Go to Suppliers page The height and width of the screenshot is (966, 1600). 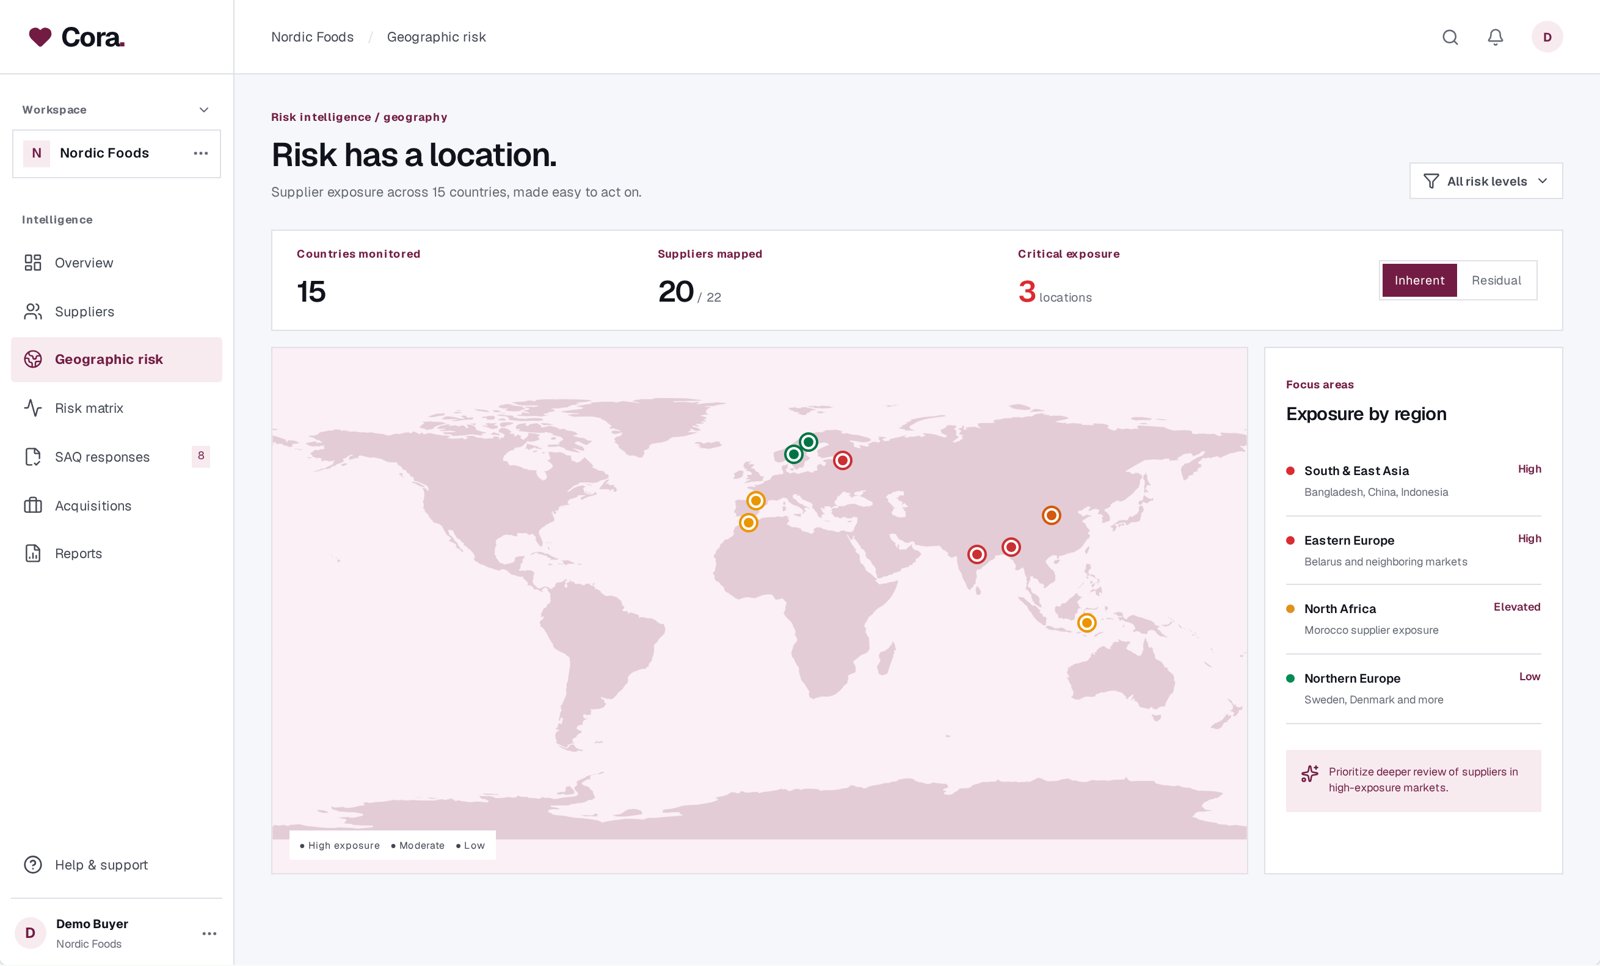[116, 311]
